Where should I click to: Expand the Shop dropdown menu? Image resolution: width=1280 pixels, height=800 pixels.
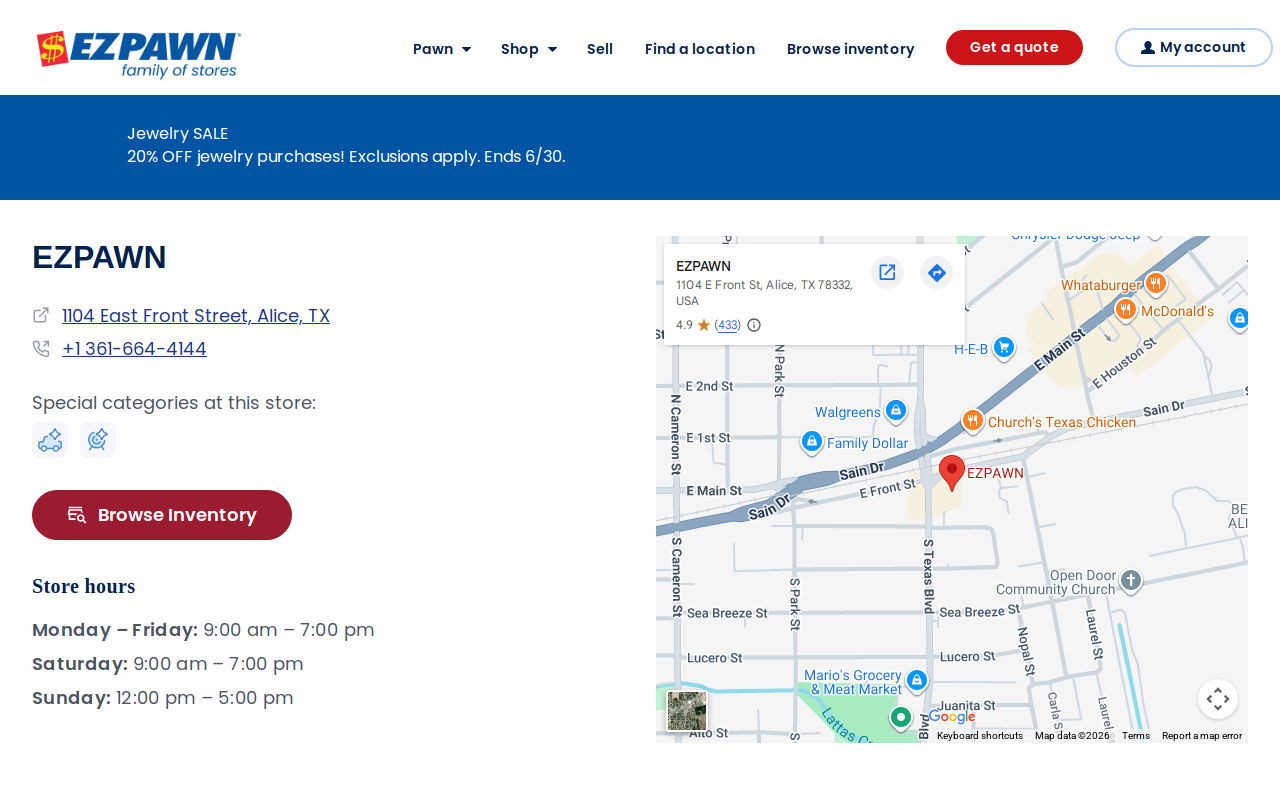[x=529, y=49]
